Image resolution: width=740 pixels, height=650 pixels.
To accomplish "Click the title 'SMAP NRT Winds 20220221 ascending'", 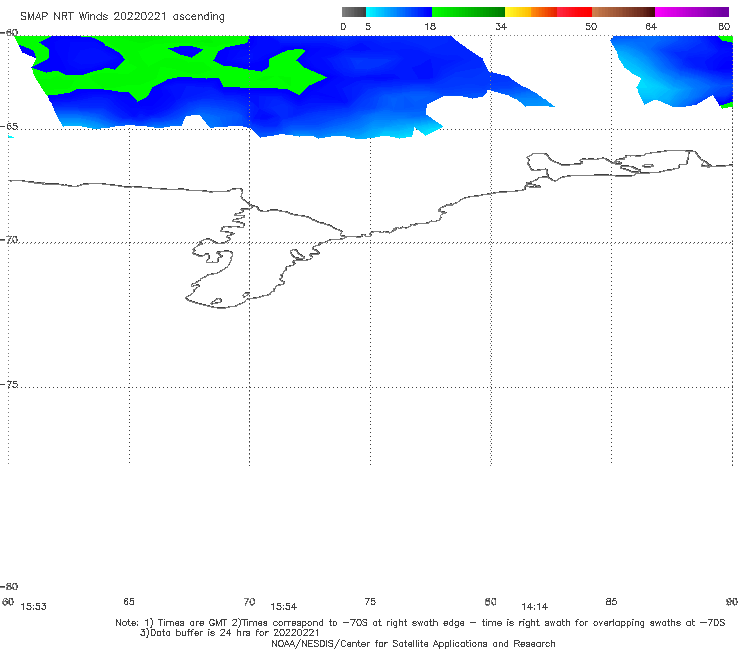I will (x=122, y=17).
